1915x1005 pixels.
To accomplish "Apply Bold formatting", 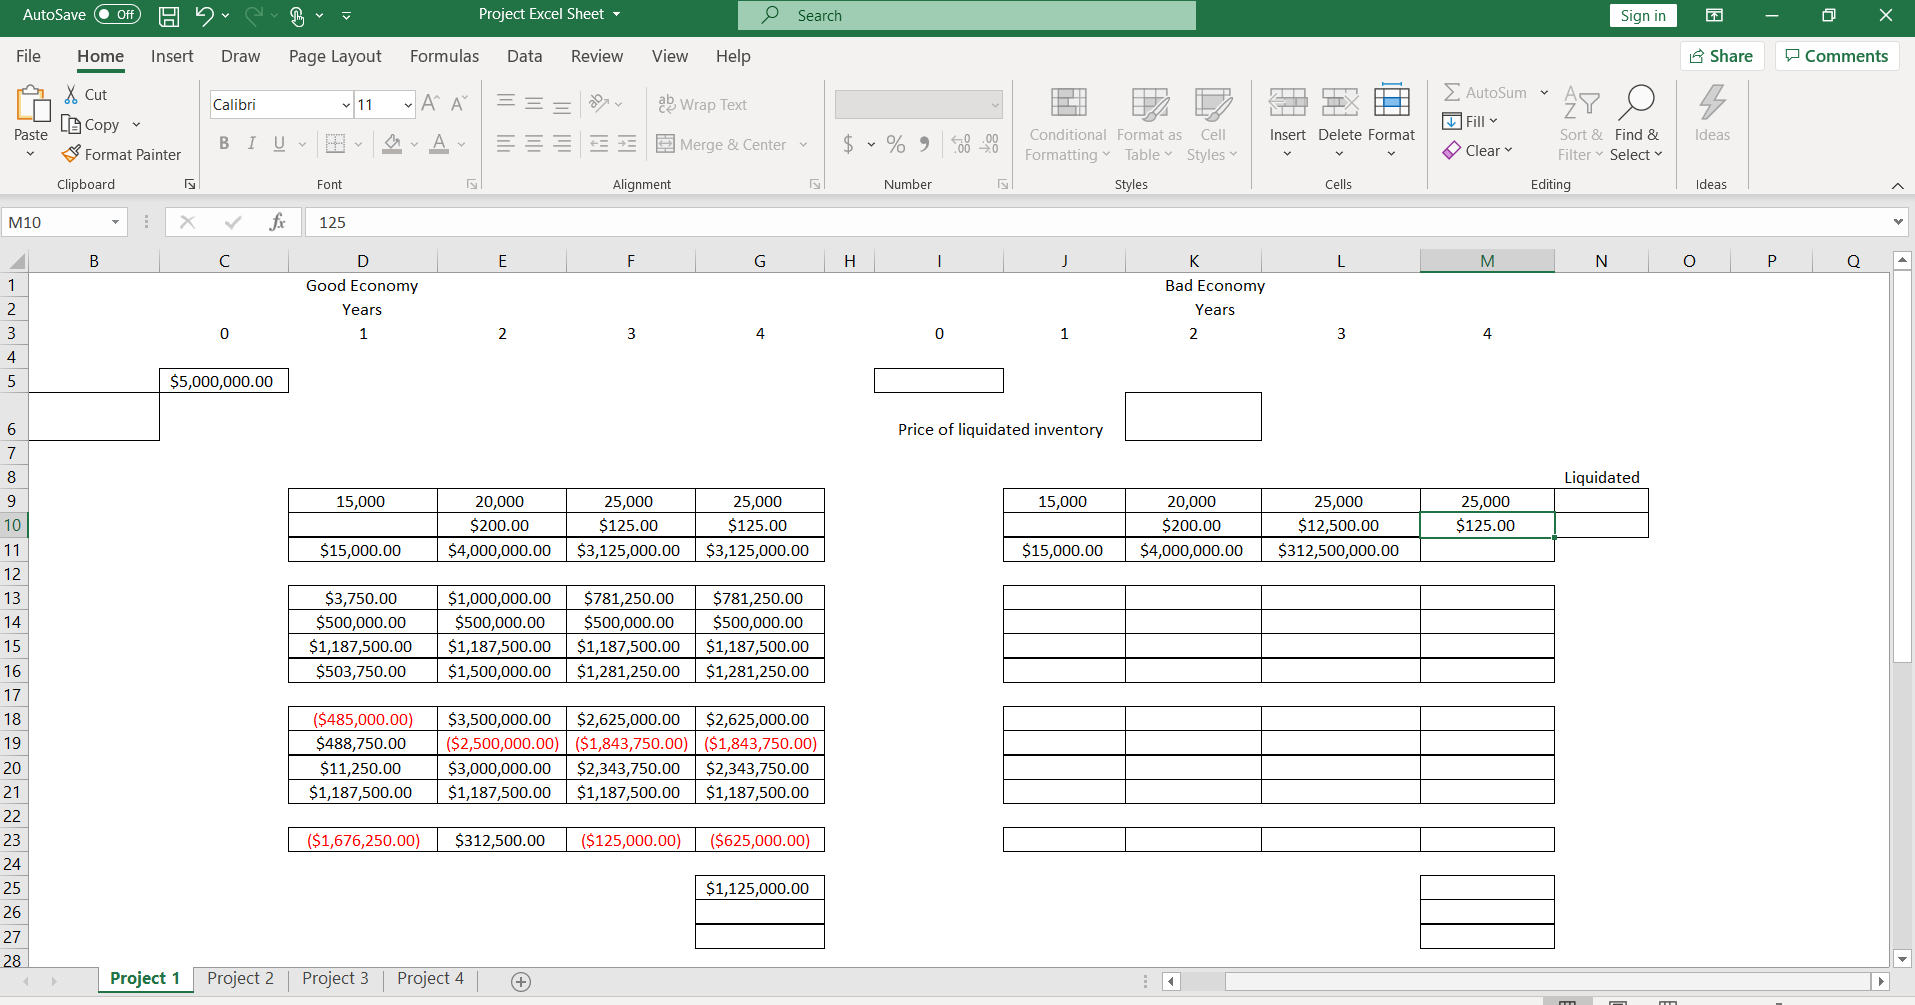I will (x=224, y=144).
